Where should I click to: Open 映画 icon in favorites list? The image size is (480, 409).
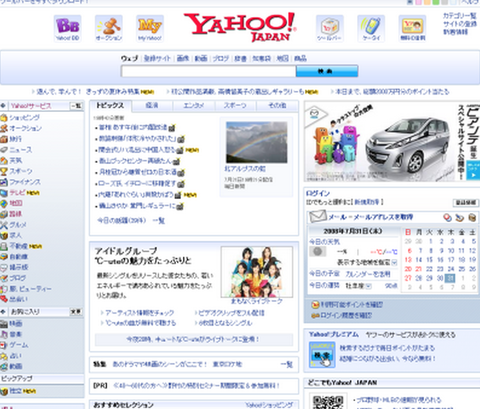pos(4,323)
